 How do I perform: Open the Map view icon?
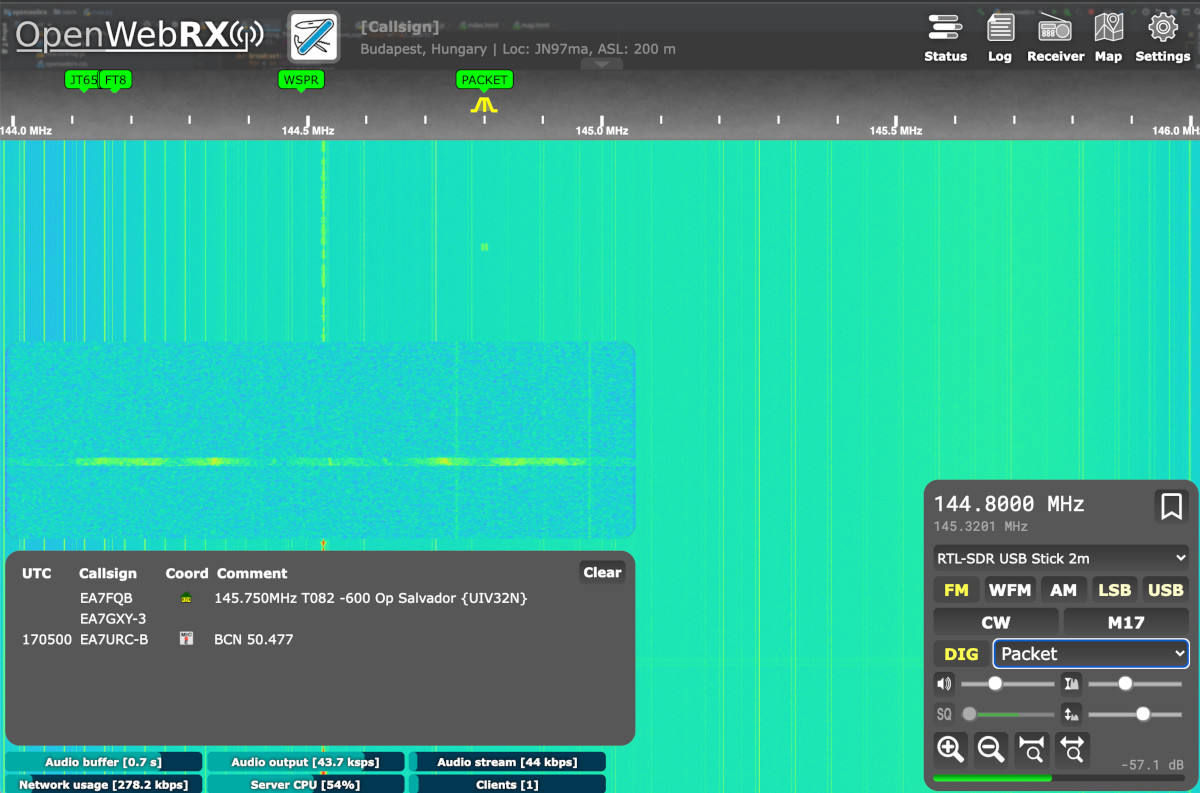pyautogui.click(x=1108, y=30)
